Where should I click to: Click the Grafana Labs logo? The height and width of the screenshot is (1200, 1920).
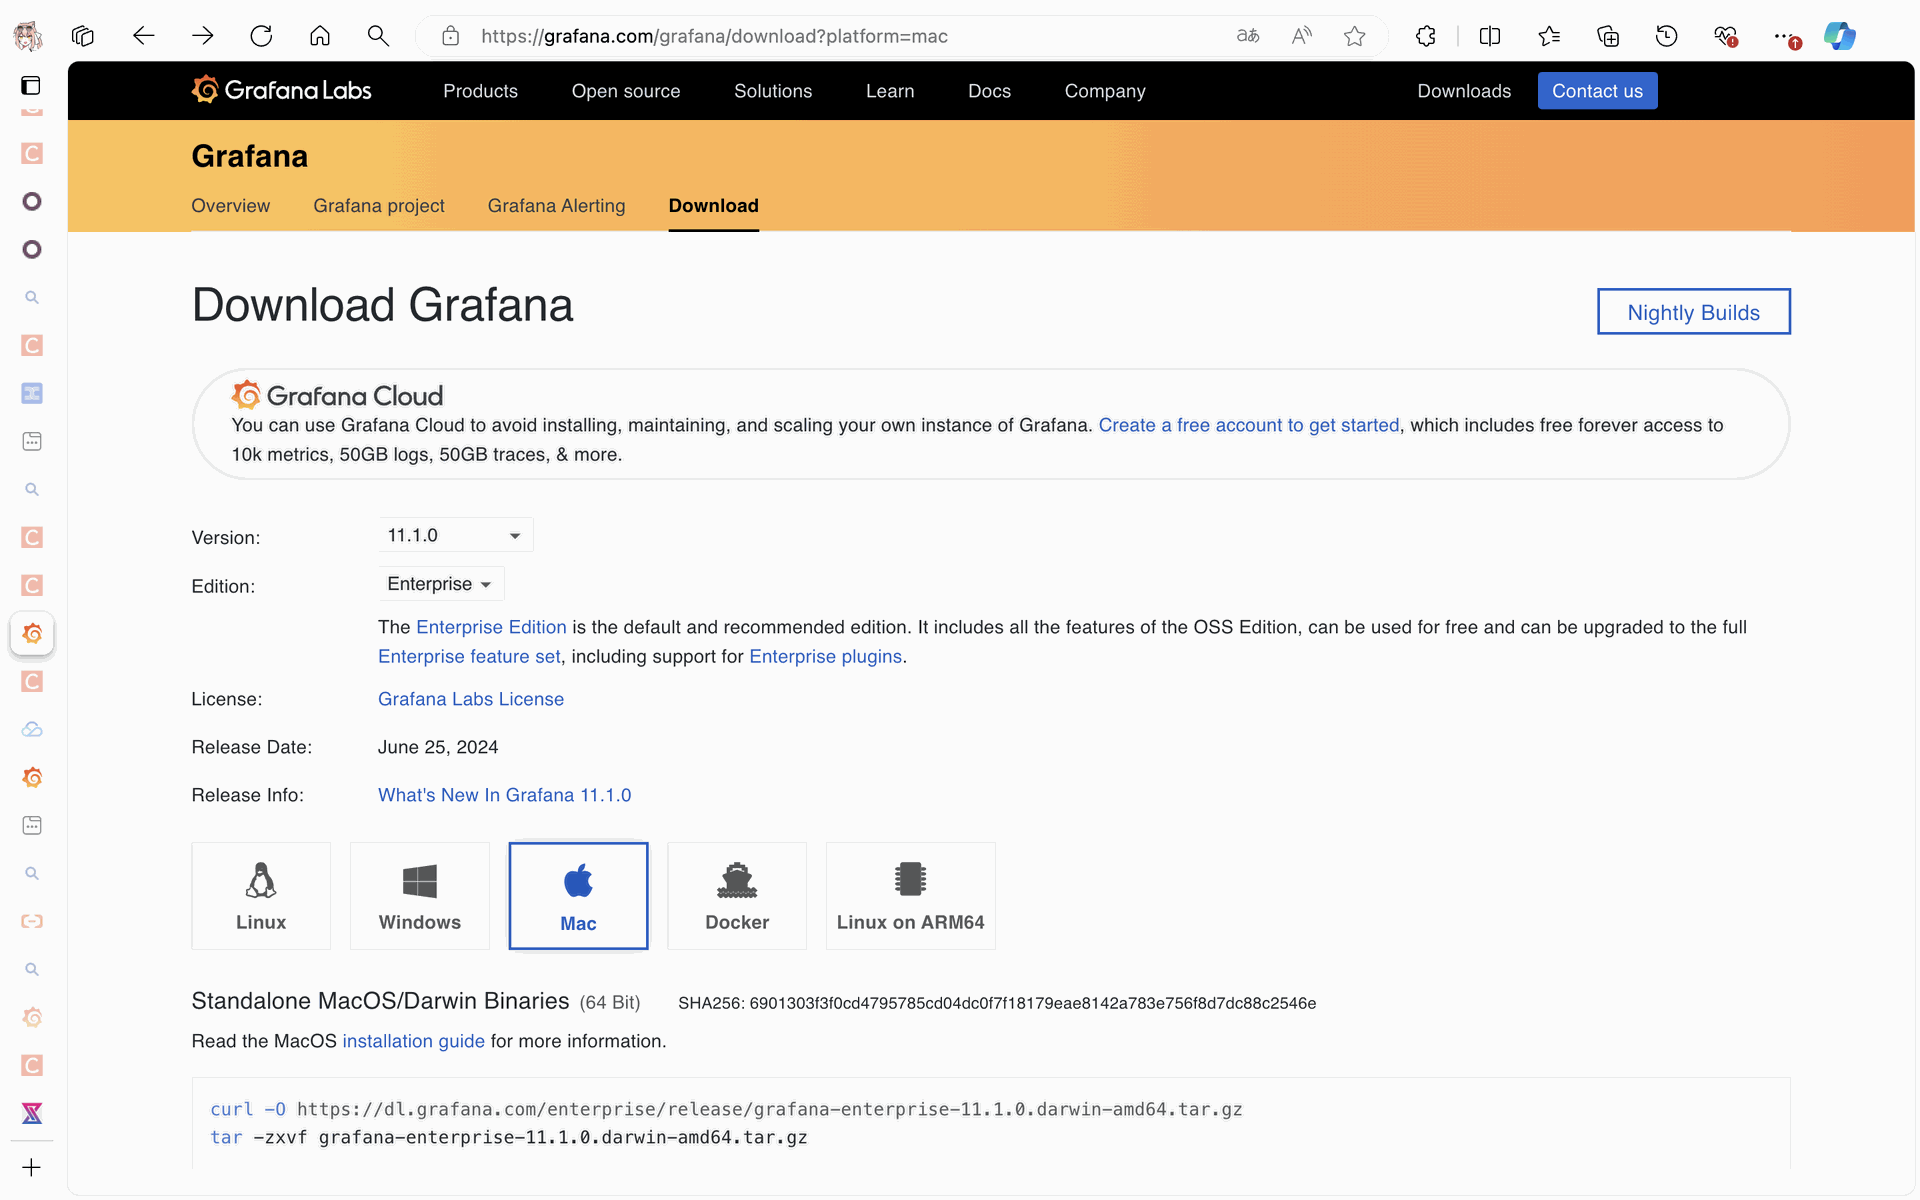[282, 90]
